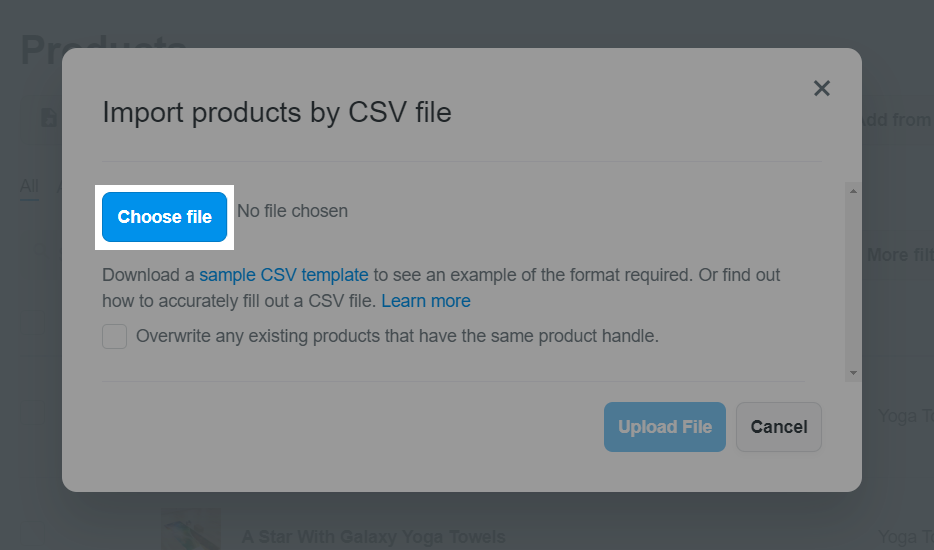Cancel the CSV import dialog

click(779, 427)
